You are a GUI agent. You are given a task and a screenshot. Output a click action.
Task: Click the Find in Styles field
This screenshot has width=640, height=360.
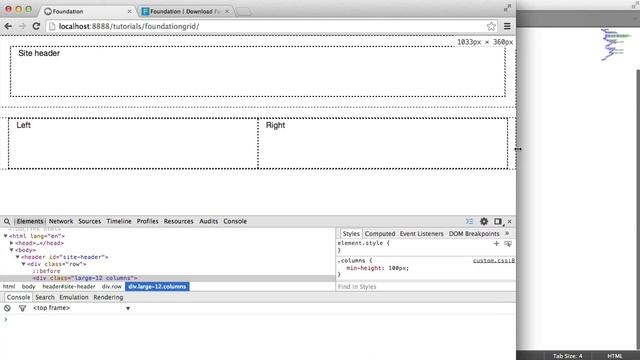(x=426, y=287)
